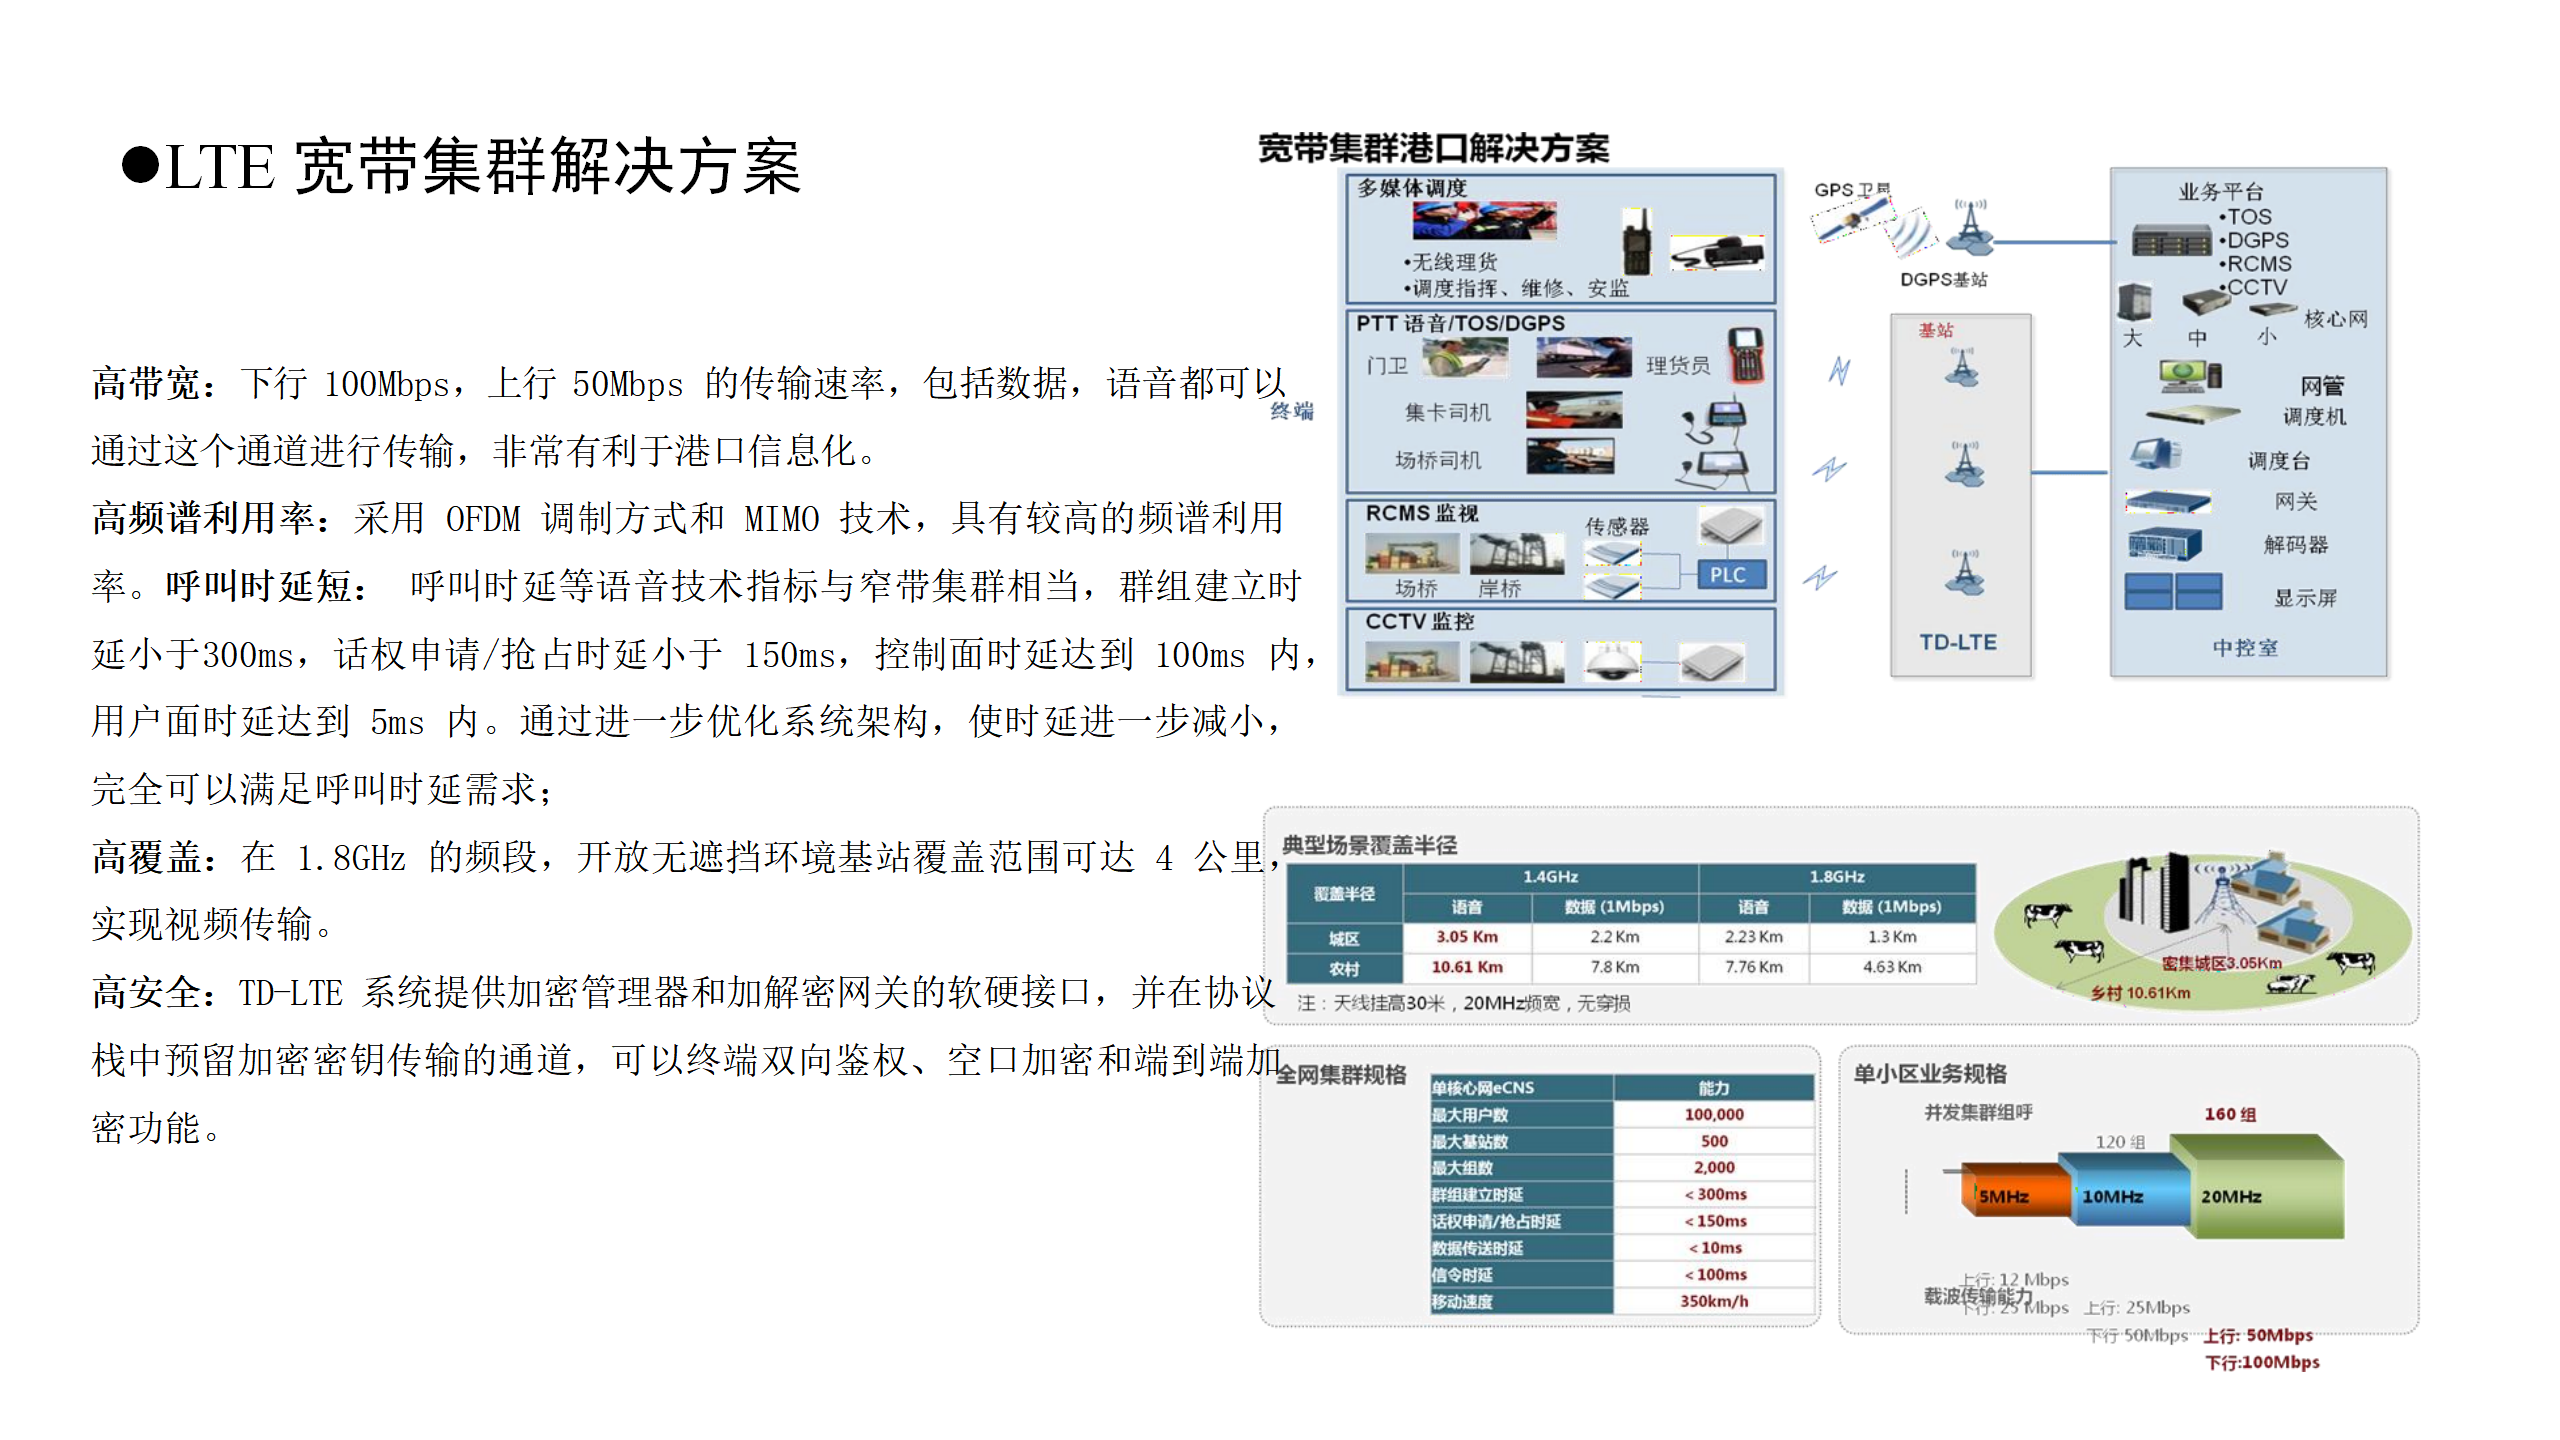Click the 典型场景覆盖半径 table title
The width and height of the screenshot is (2560, 1440).
1369,845
